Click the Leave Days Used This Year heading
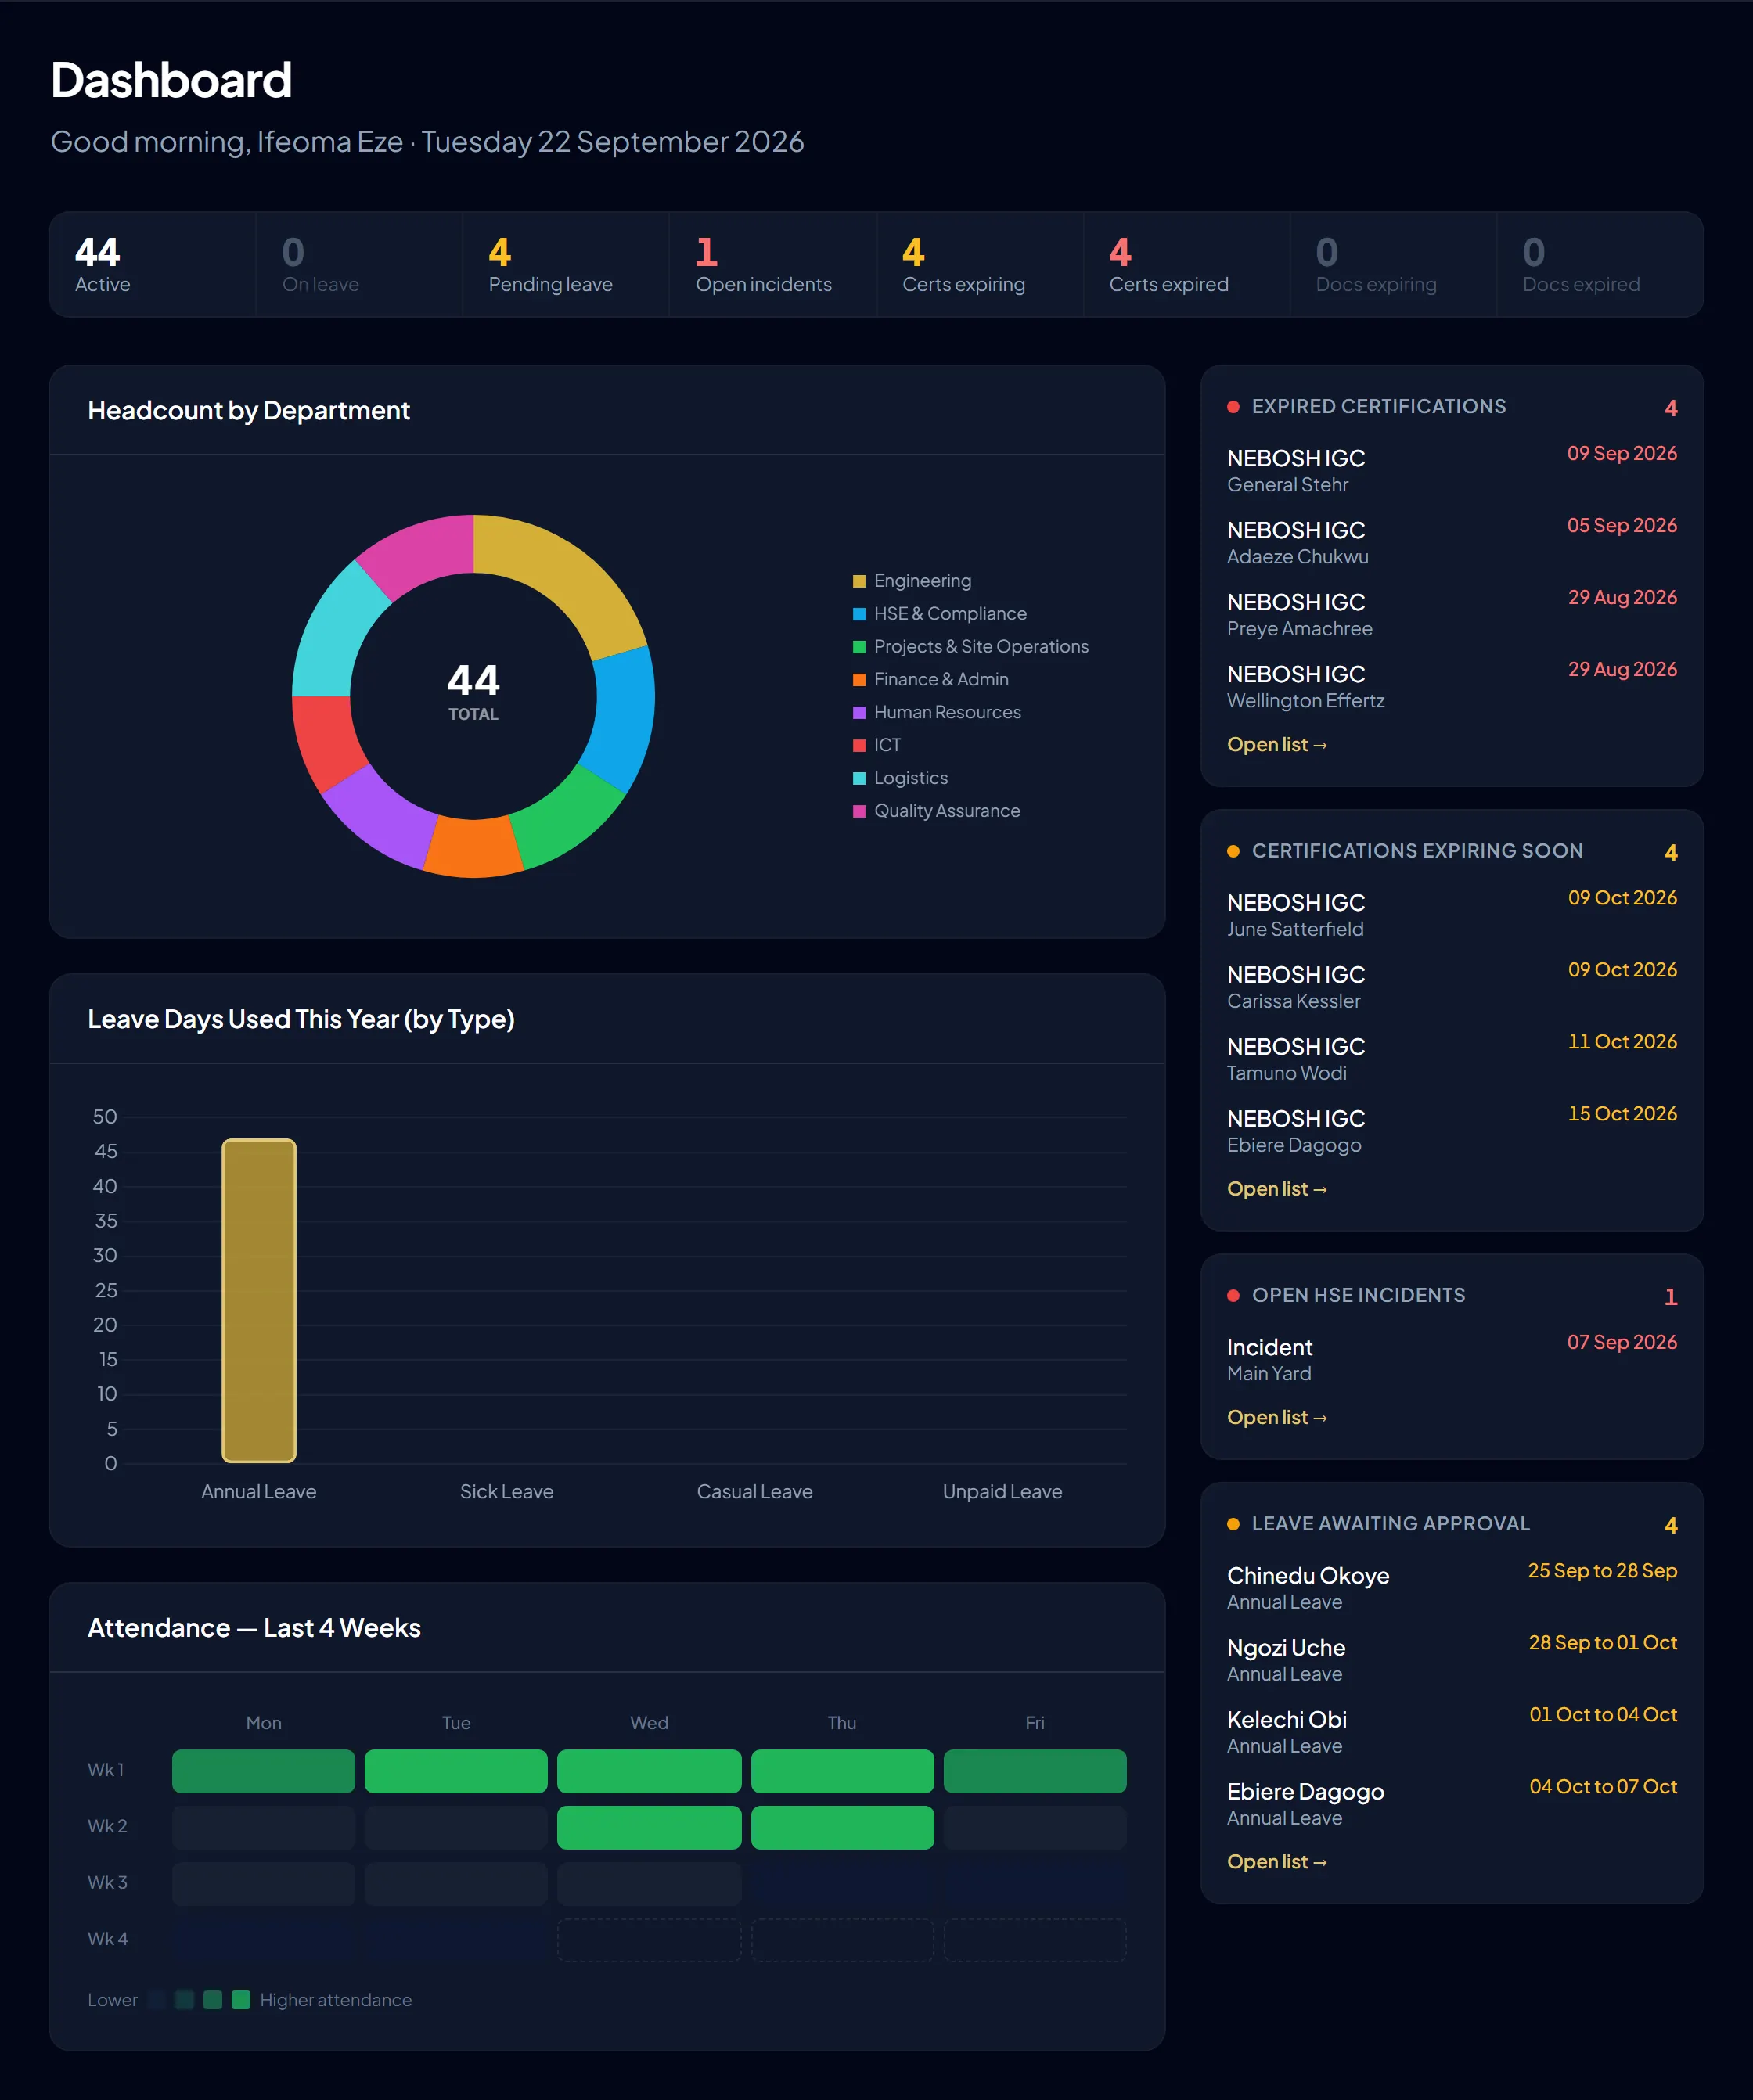 (x=301, y=1019)
